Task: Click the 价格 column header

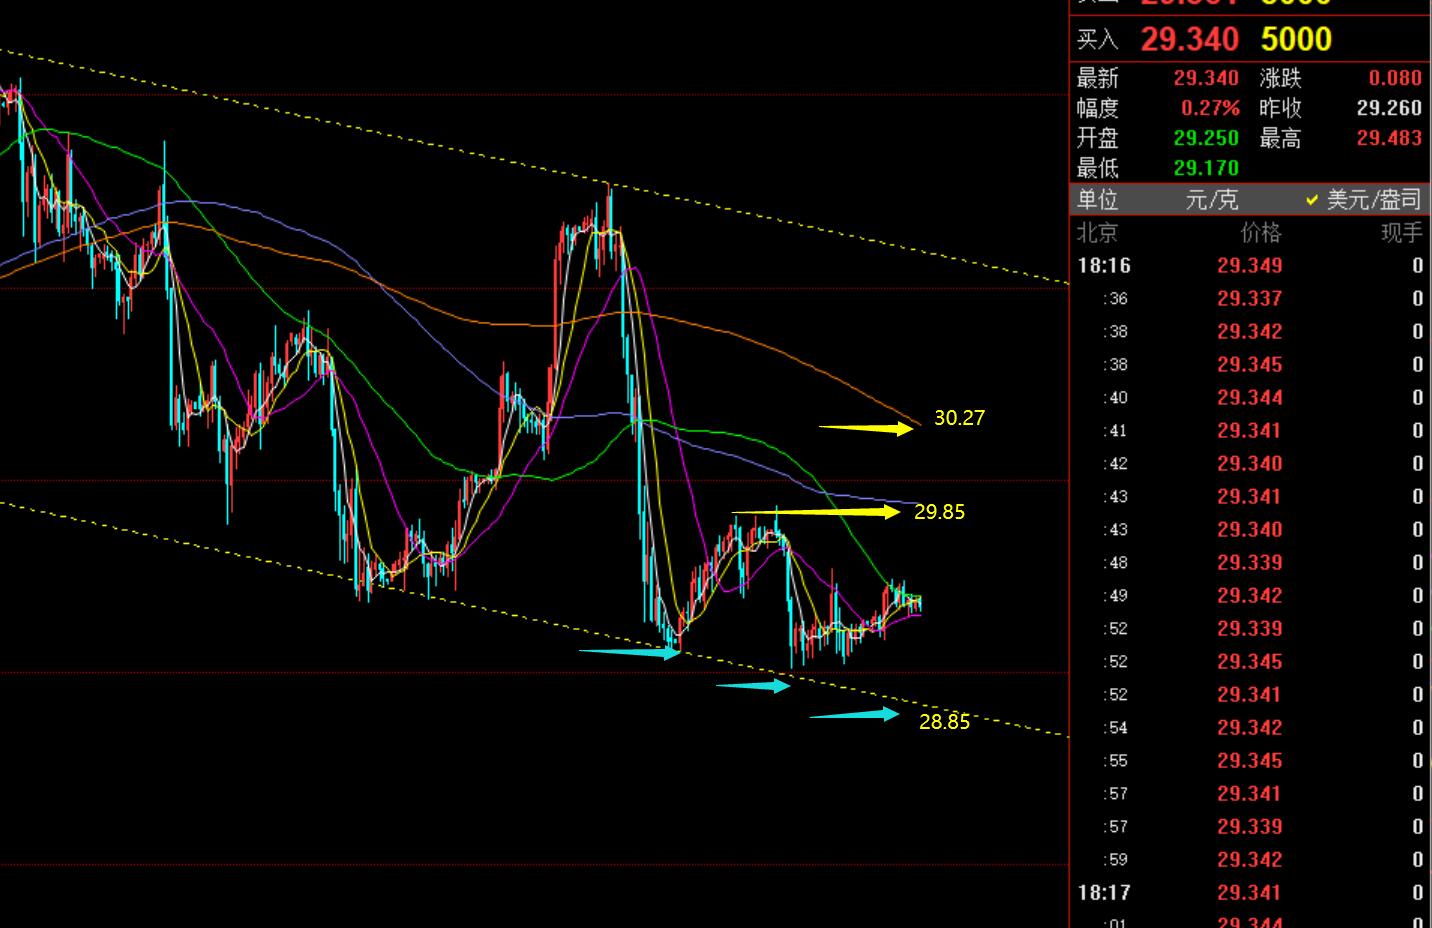Action: click(x=1260, y=233)
